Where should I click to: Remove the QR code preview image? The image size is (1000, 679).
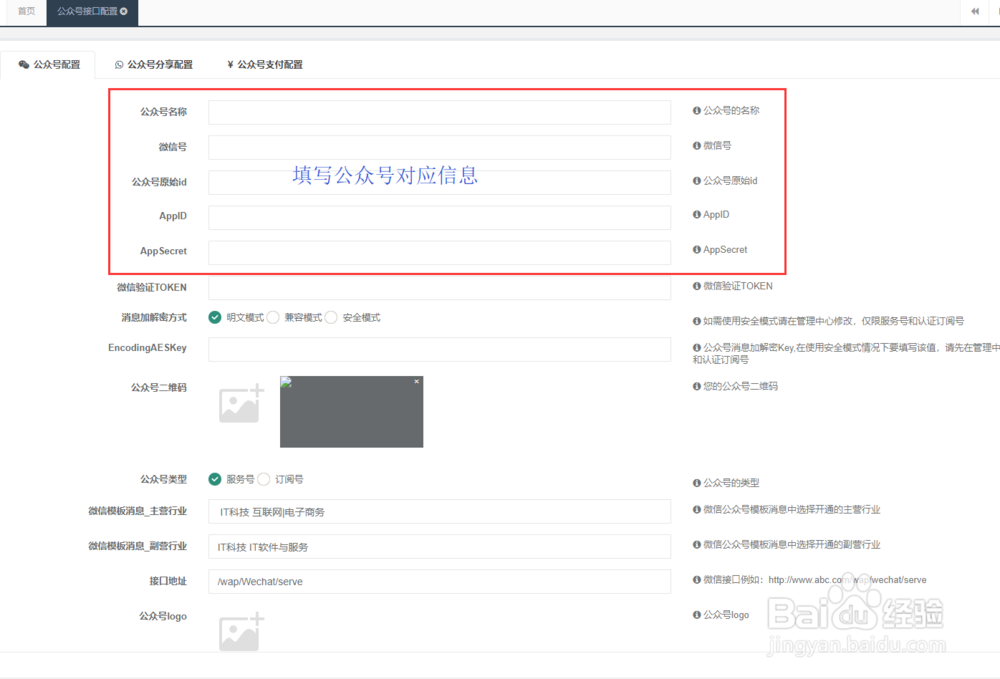pyautogui.click(x=417, y=381)
